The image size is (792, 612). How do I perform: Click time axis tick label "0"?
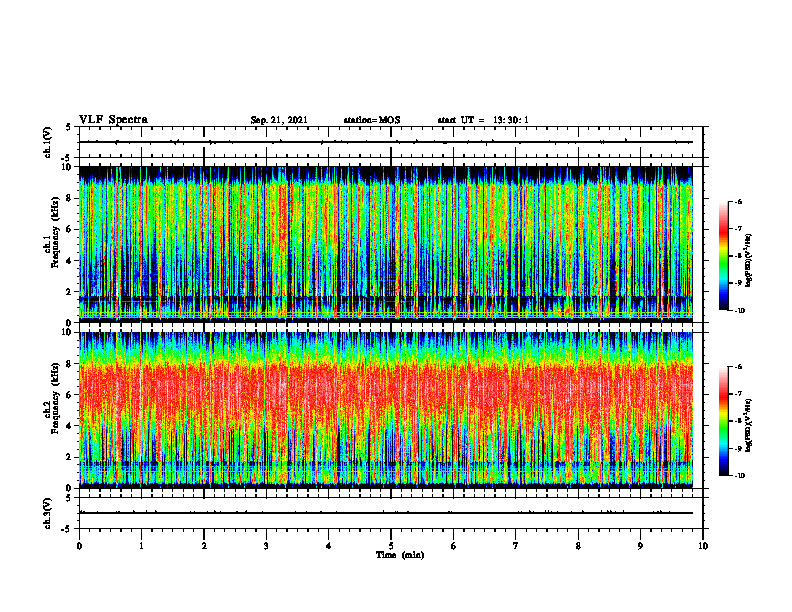click(79, 546)
